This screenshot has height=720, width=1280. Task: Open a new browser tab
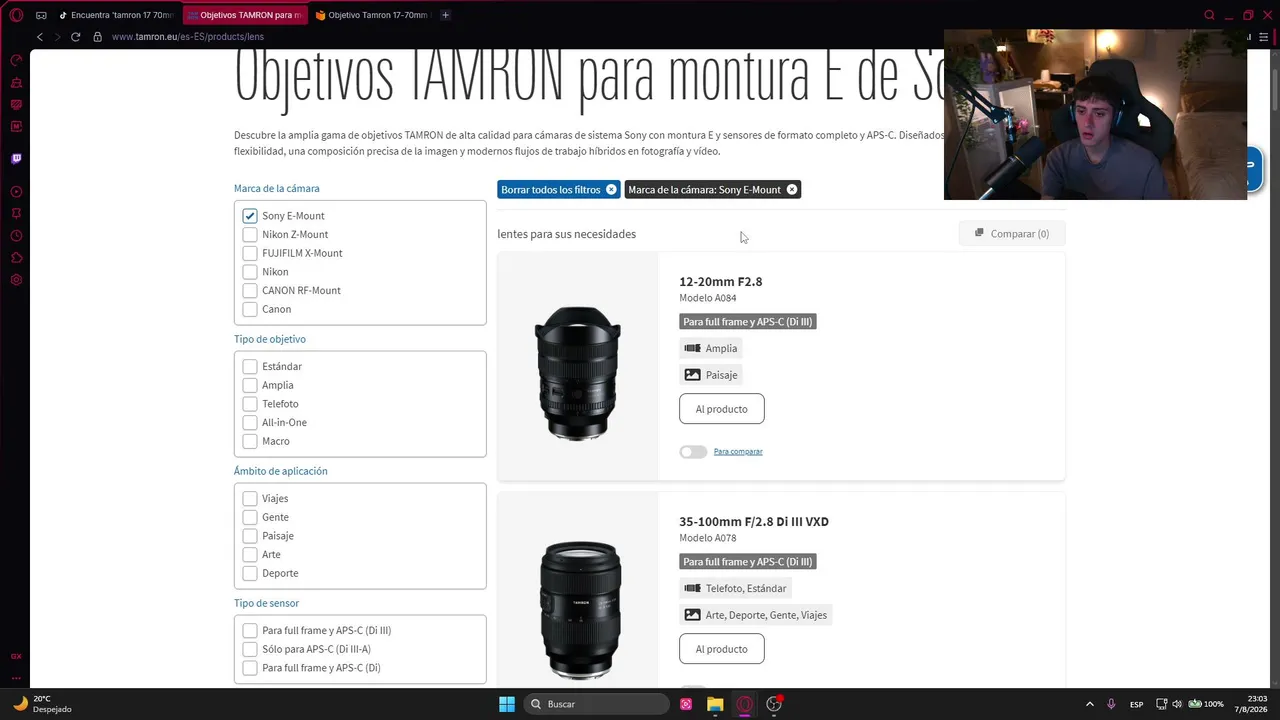445,15
